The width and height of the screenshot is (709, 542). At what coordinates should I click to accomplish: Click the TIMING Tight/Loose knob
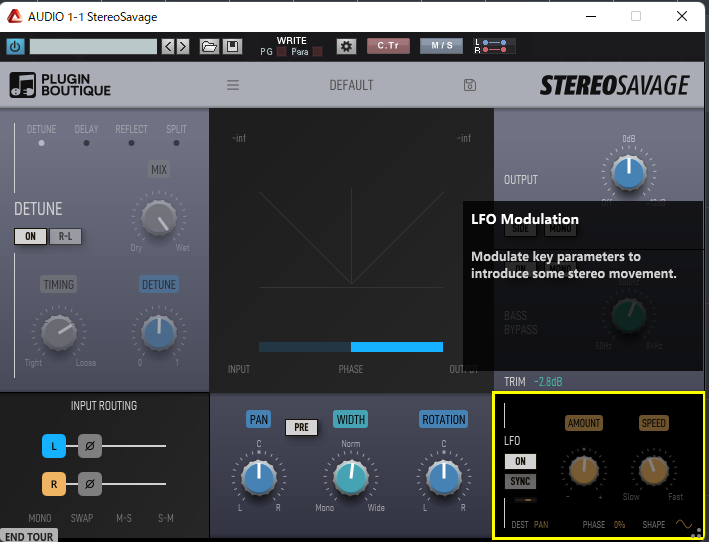(x=59, y=333)
